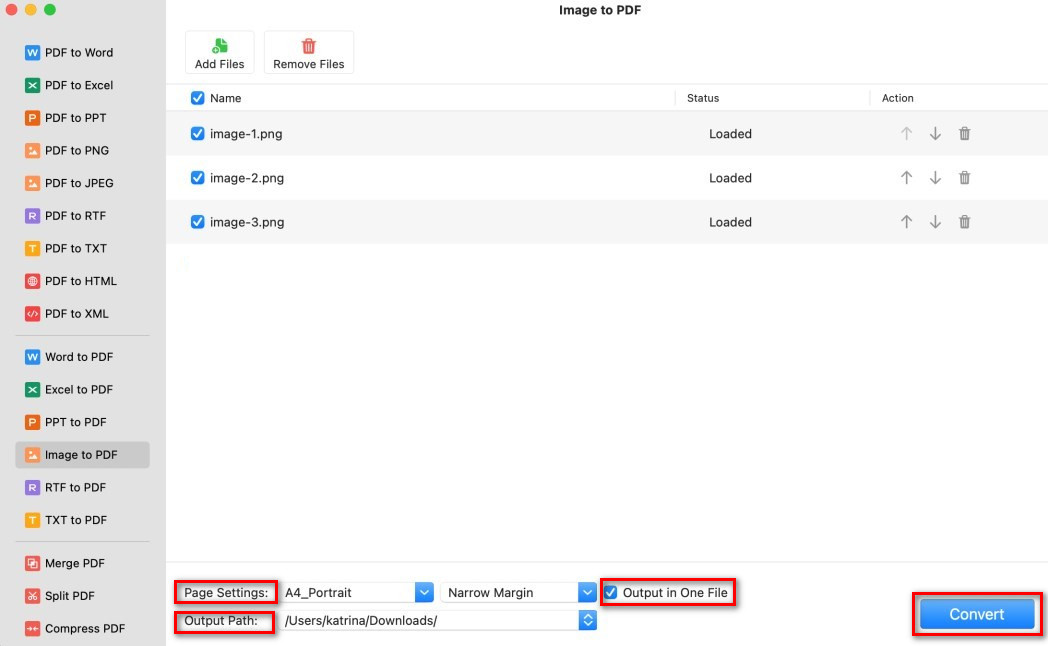
Task: Disable the Output in One File option
Action: (x=610, y=592)
